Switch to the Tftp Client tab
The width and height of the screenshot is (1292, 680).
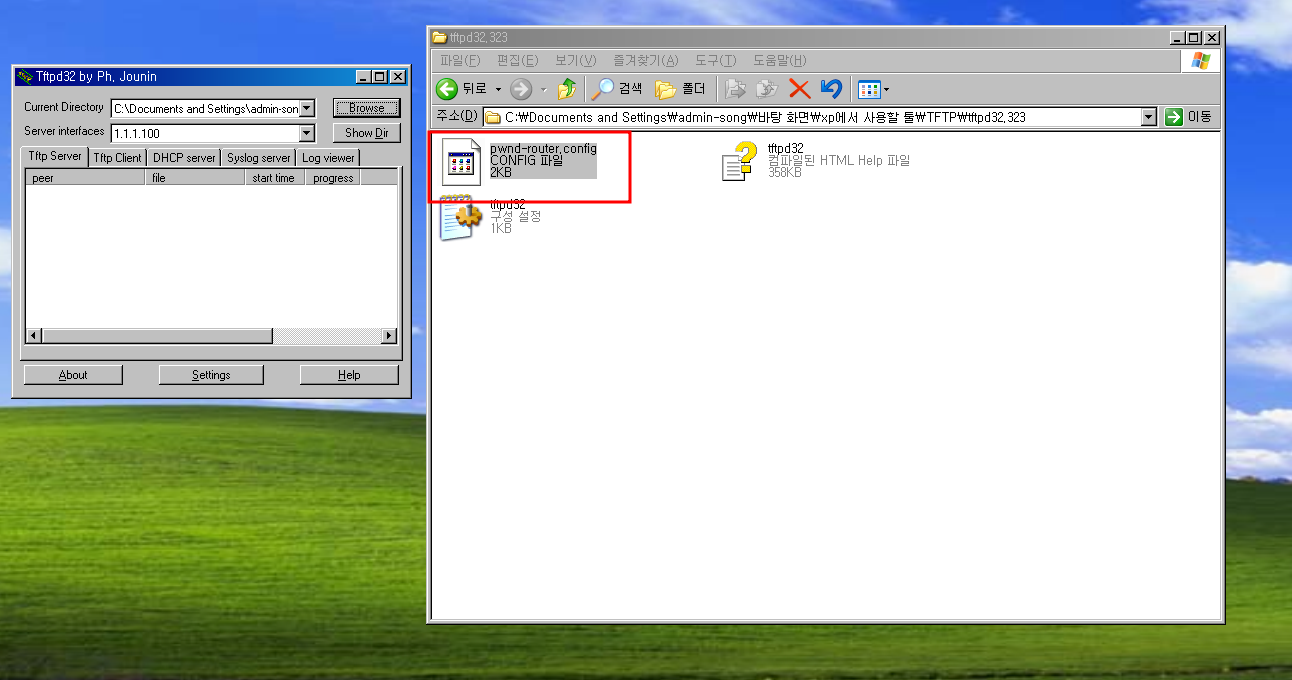[118, 158]
